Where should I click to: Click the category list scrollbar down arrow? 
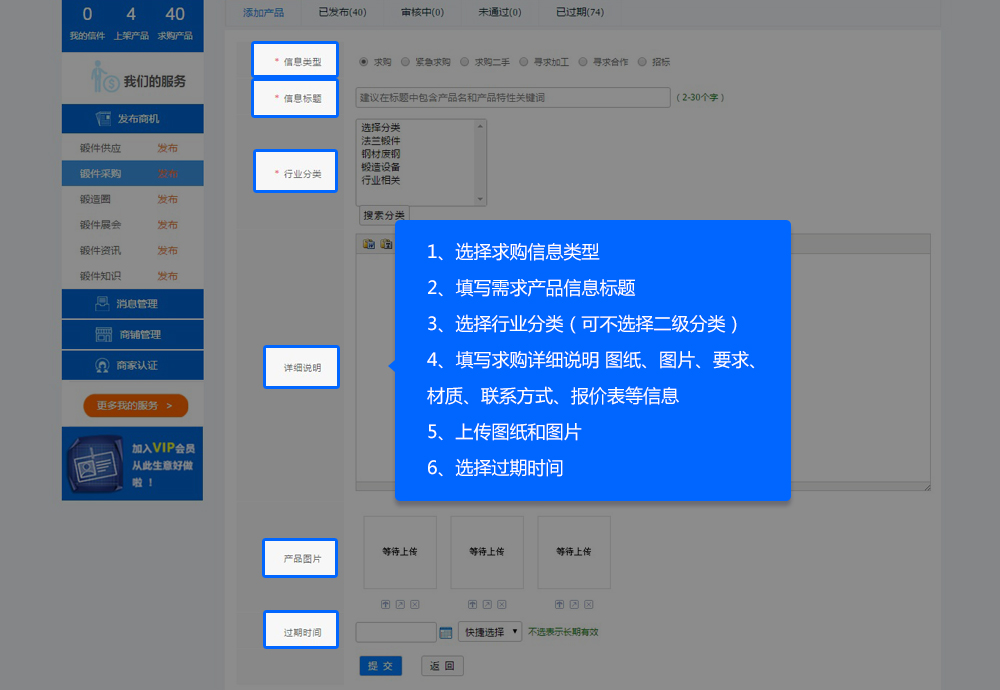click(x=481, y=200)
